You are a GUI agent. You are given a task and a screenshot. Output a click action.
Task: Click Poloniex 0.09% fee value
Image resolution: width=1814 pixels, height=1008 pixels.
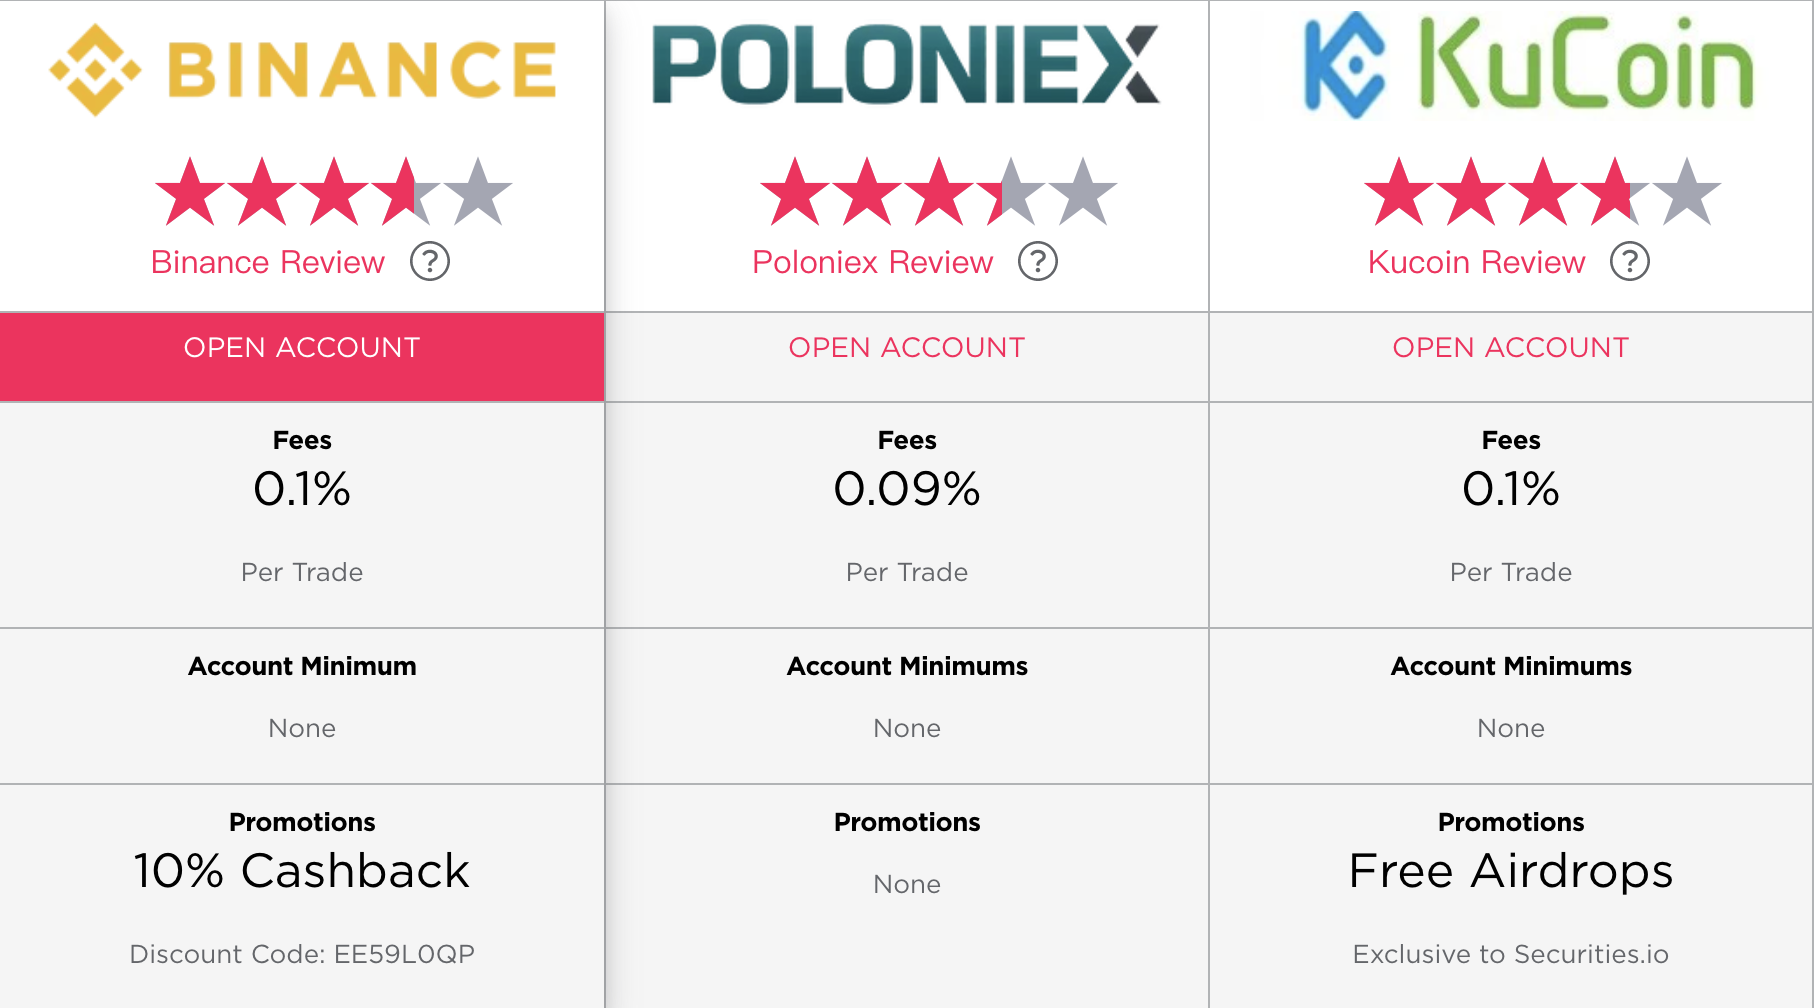(907, 489)
